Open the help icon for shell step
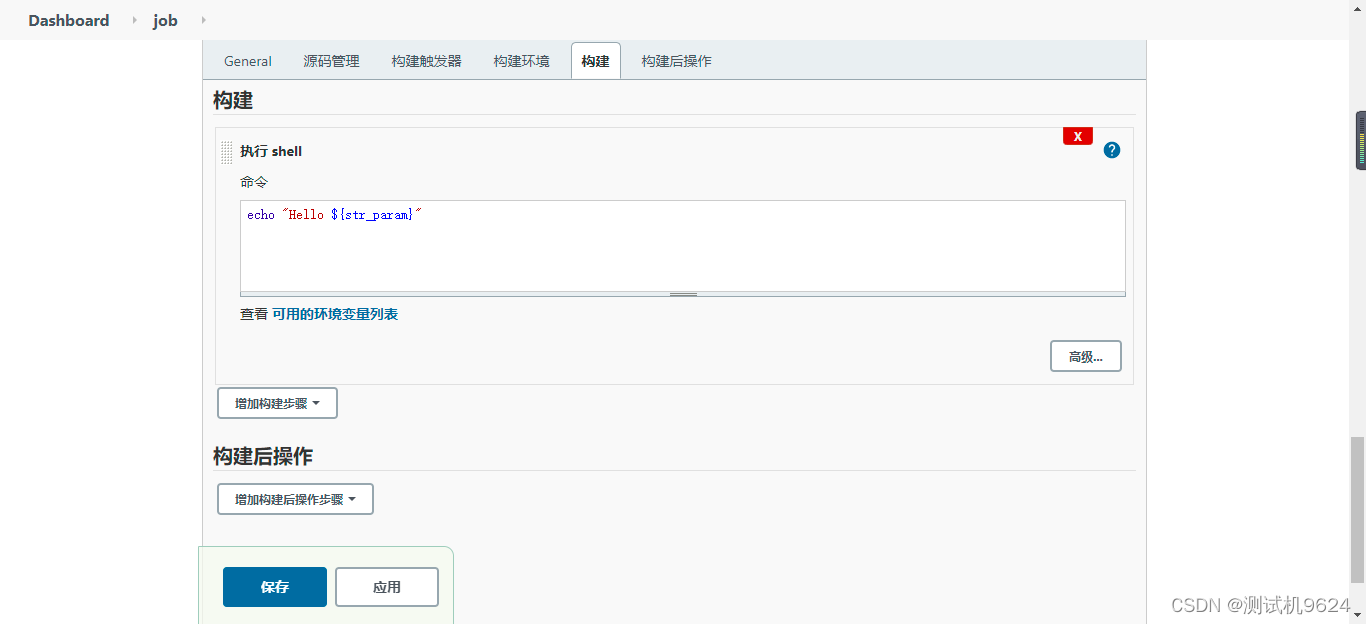 coord(1112,150)
